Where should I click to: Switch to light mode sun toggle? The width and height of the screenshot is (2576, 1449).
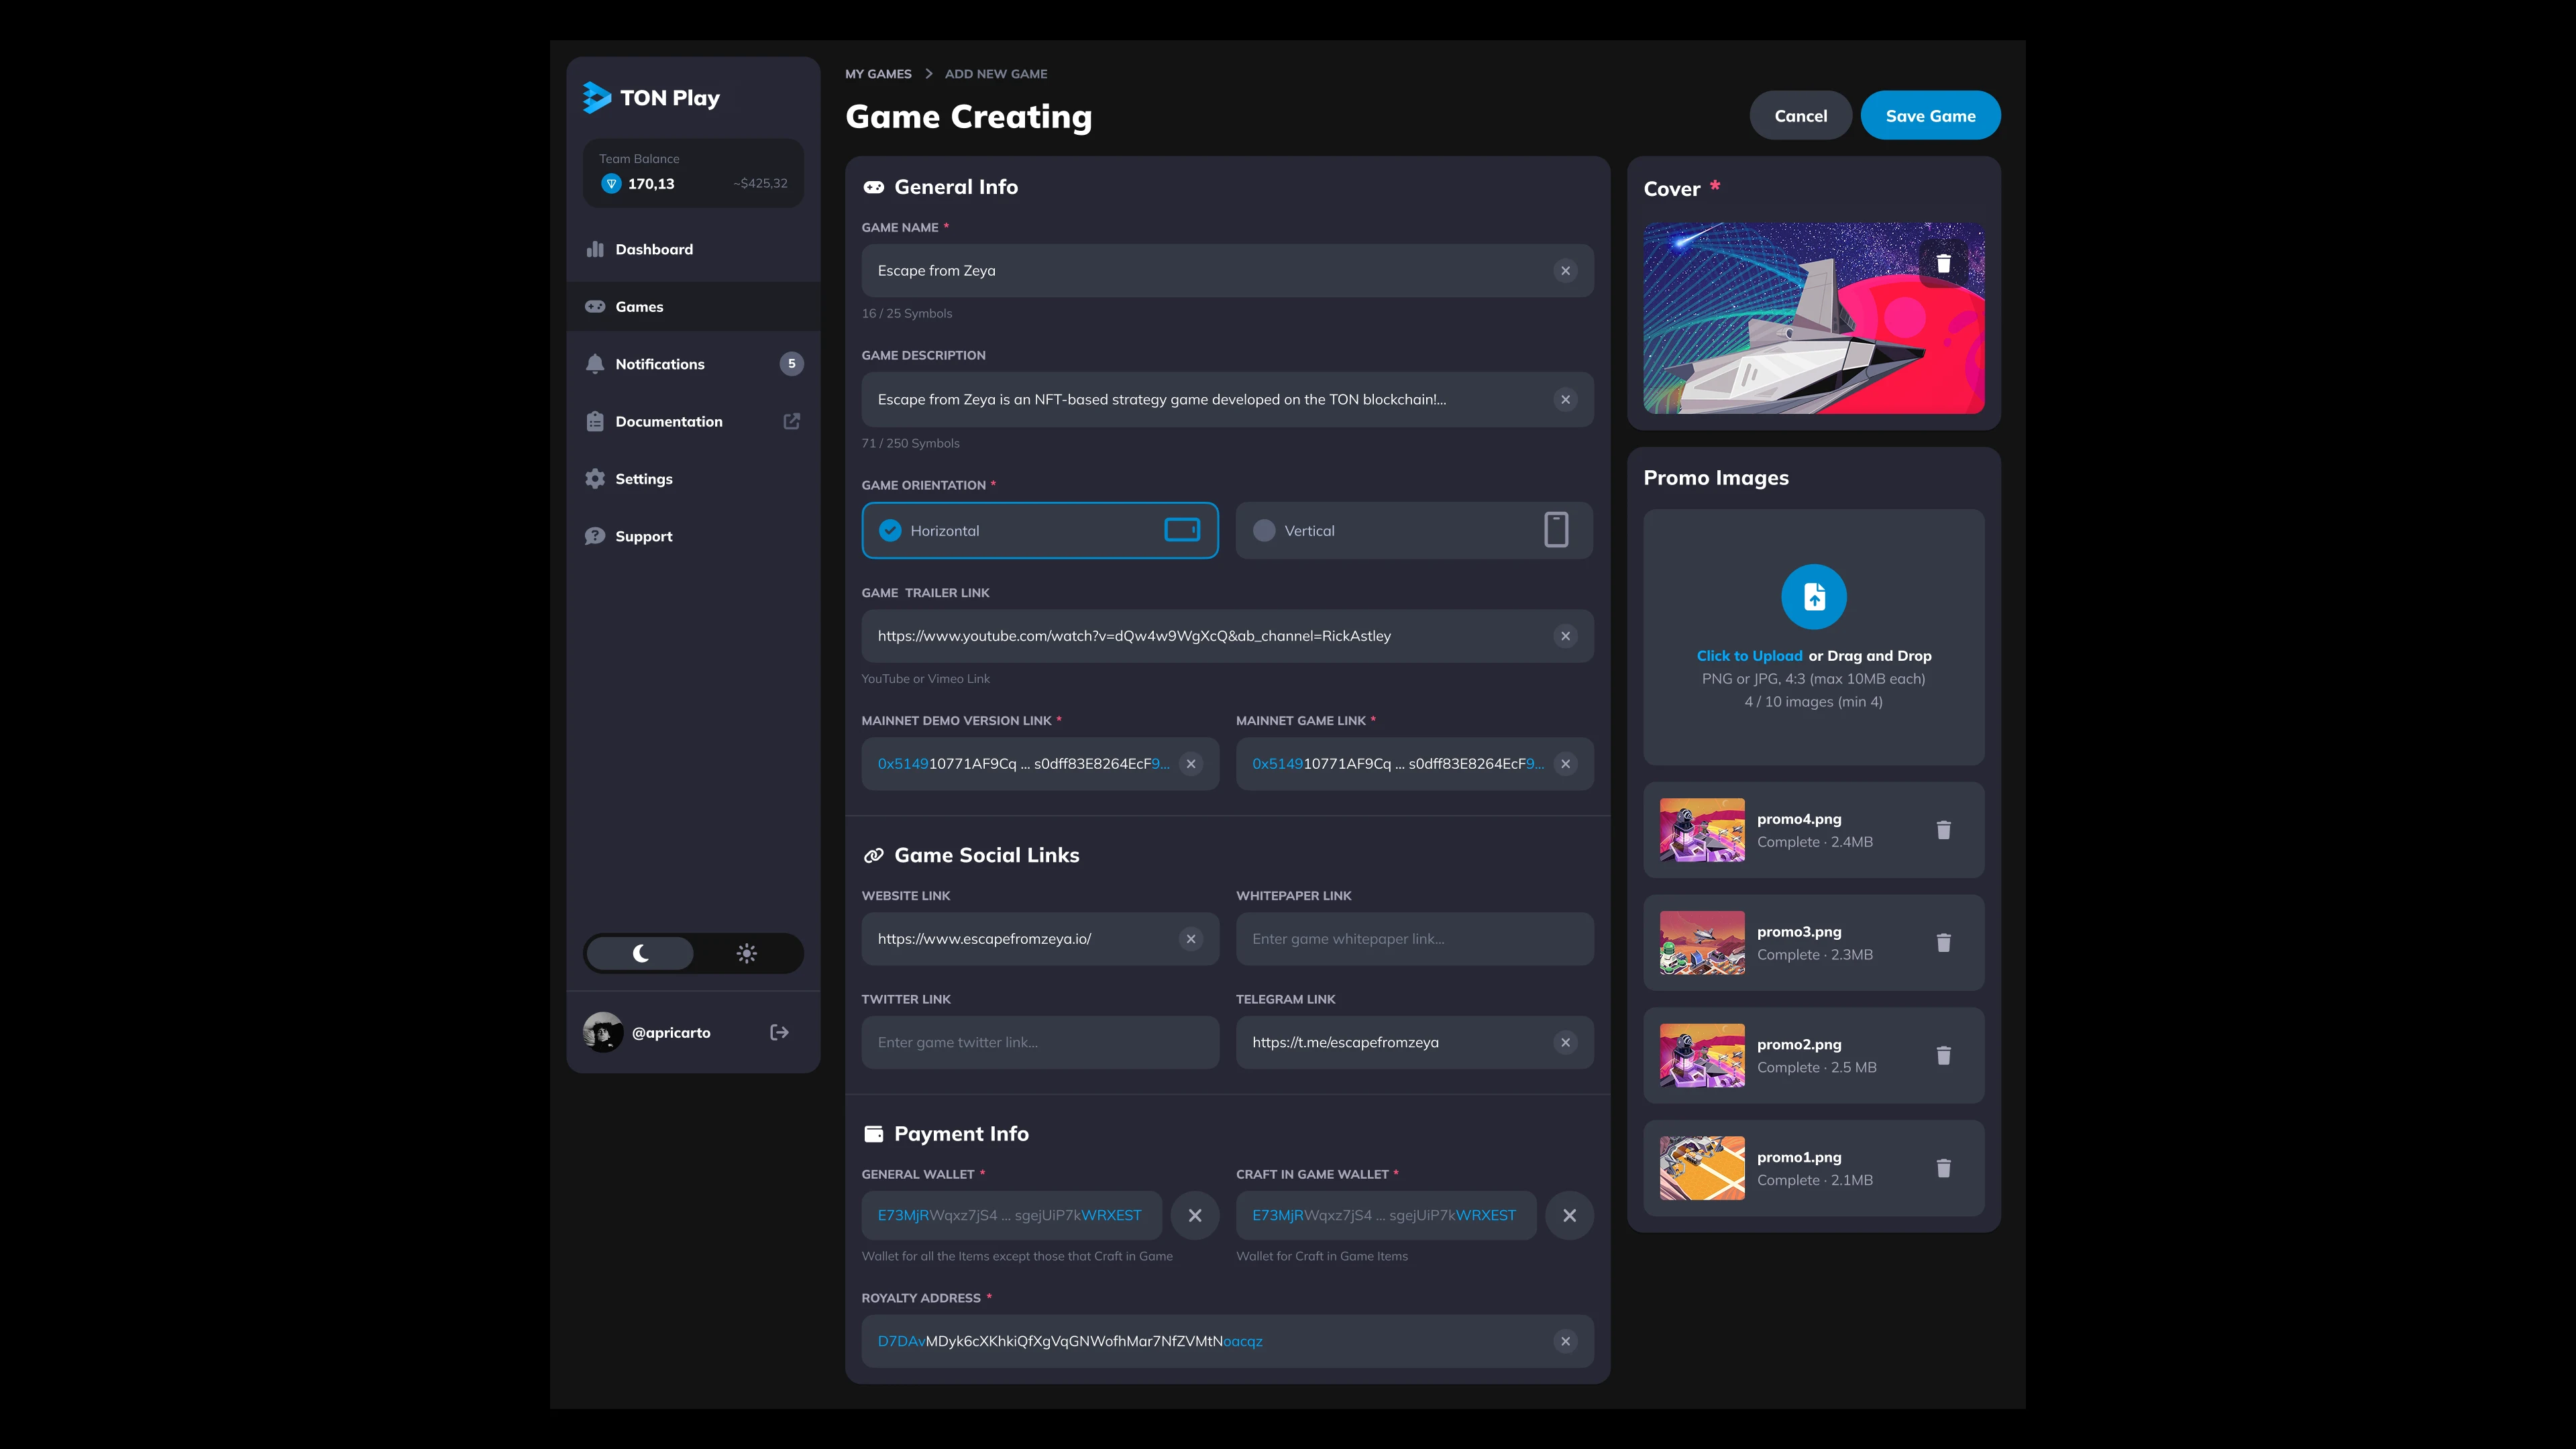[x=746, y=953]
